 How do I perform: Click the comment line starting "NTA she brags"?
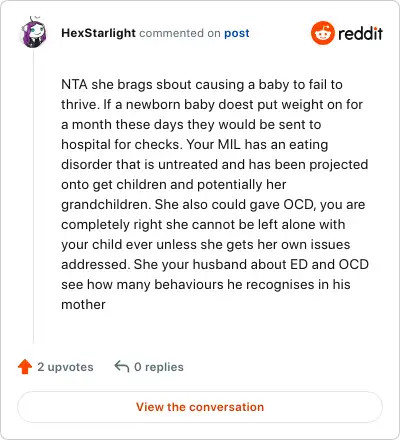(202, 85)
